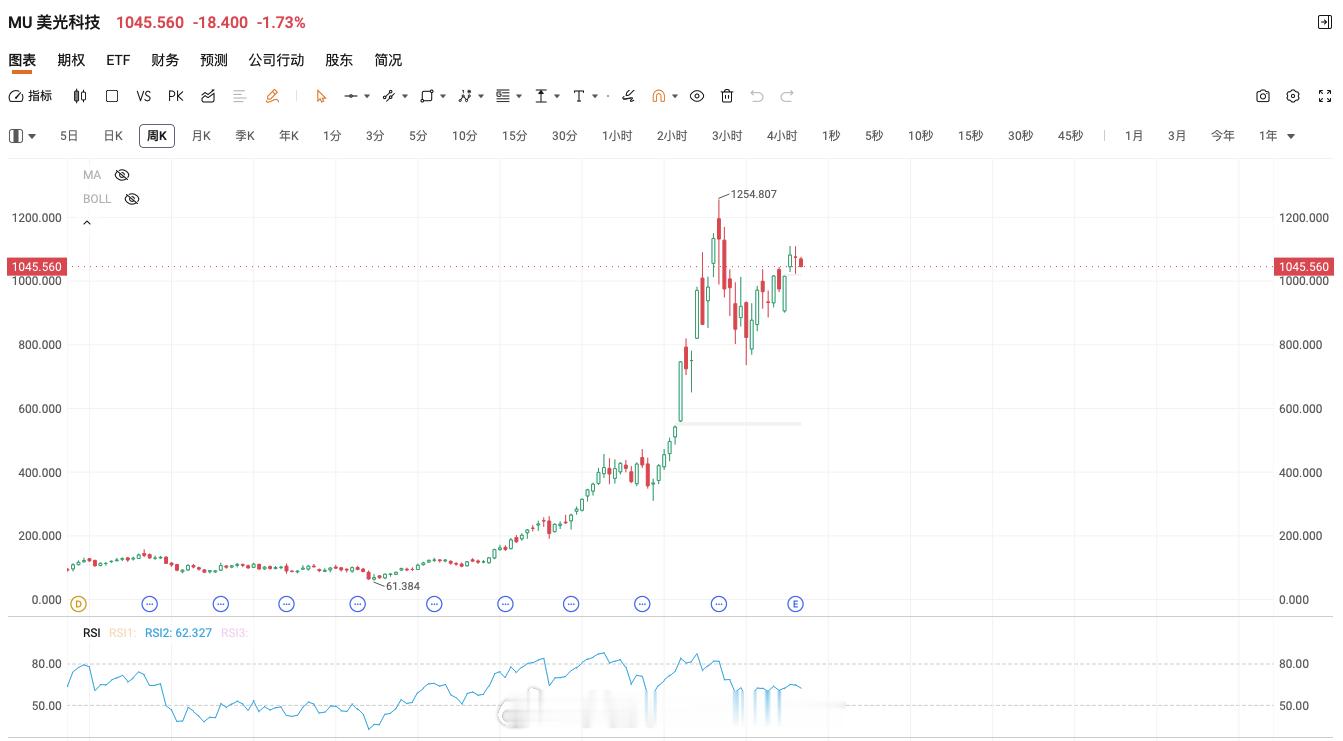Switch to the 期权 tab
1343x741 pixels.
click(71, 60)
